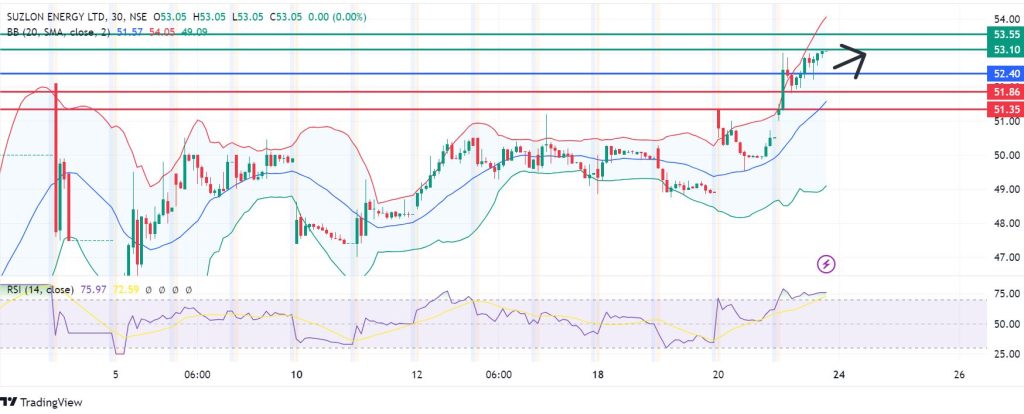Select the SUZLON ENERGY LTD symbol title
Viewport: 1024px width, 414px height.
tap(56, 19)
